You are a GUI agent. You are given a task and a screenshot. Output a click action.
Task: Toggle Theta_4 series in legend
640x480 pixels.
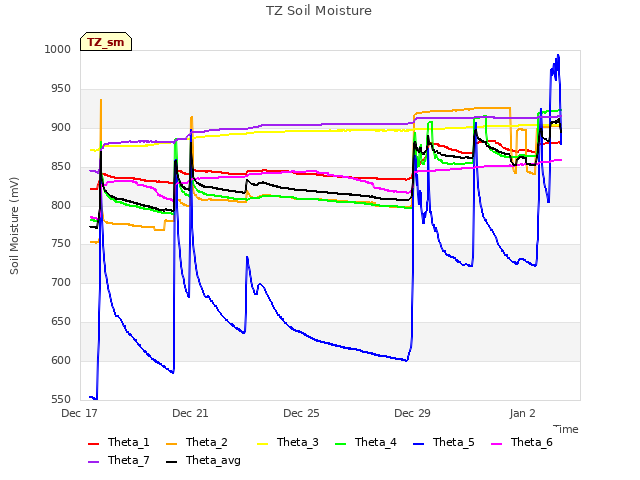click(366, 442)
